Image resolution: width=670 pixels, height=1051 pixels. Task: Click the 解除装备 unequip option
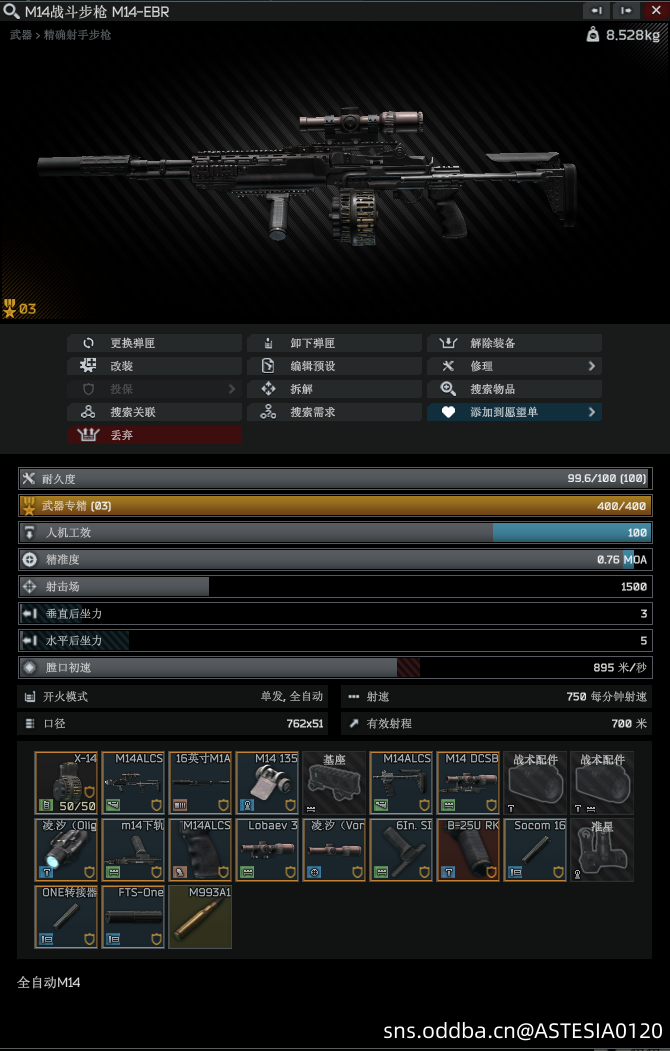[514, 343]
